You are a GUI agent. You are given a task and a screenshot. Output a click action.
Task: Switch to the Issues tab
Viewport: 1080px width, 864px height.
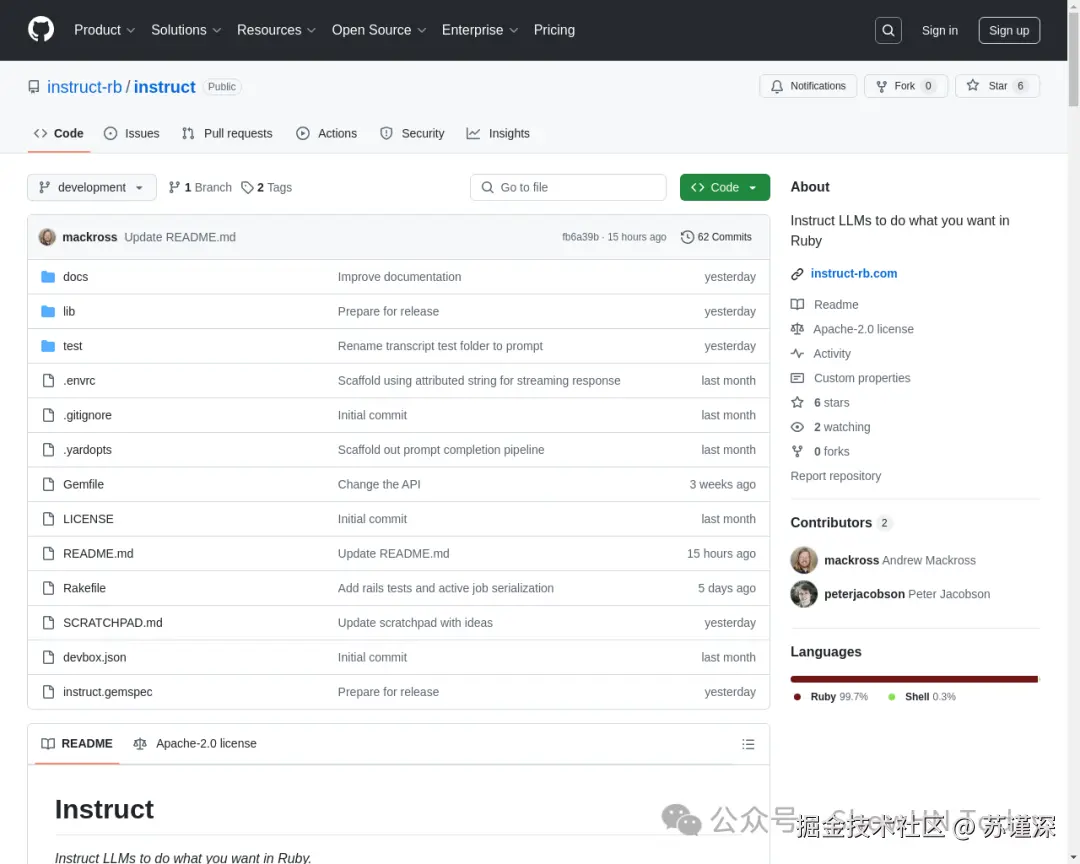(x=132, y=134)
